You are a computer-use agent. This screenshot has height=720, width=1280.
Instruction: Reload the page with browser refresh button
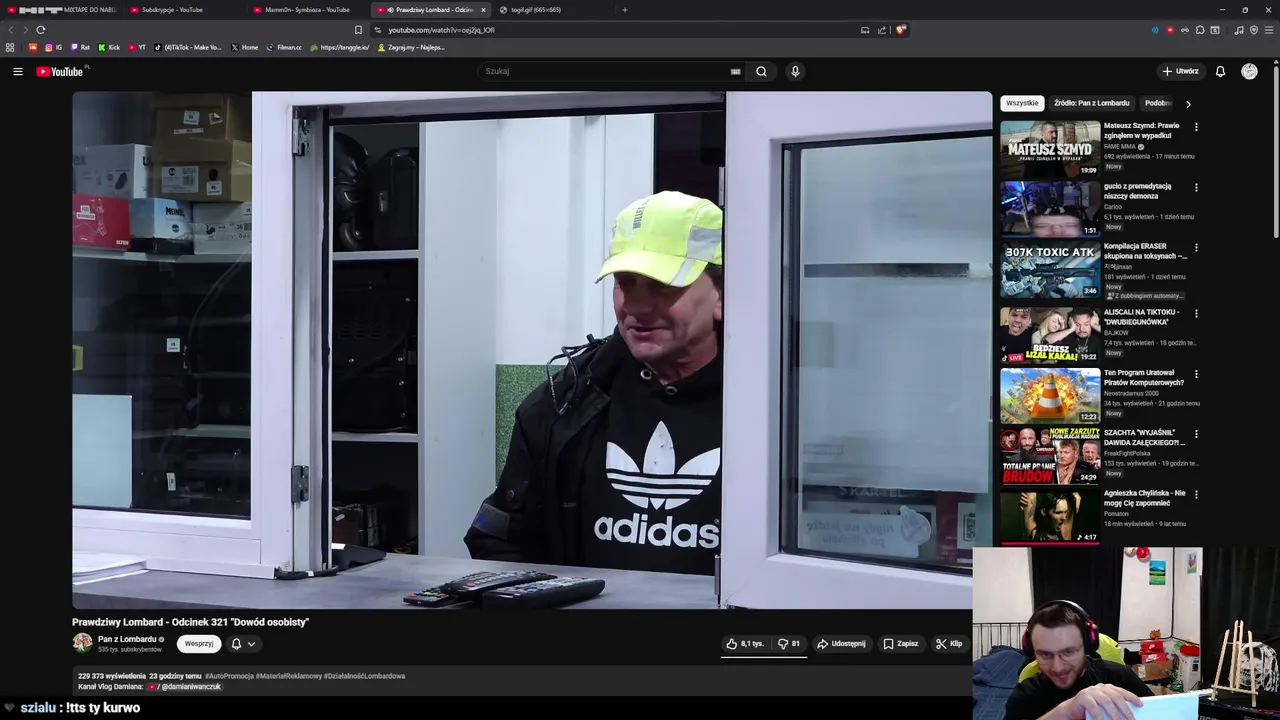[40, 30]
